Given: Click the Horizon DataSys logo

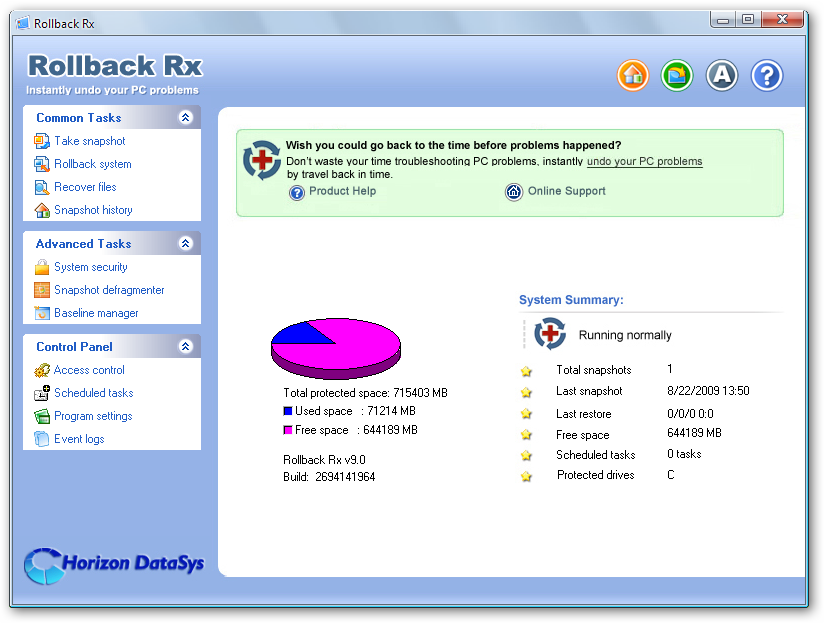Looking at the screenshot, I should (114, 566).
